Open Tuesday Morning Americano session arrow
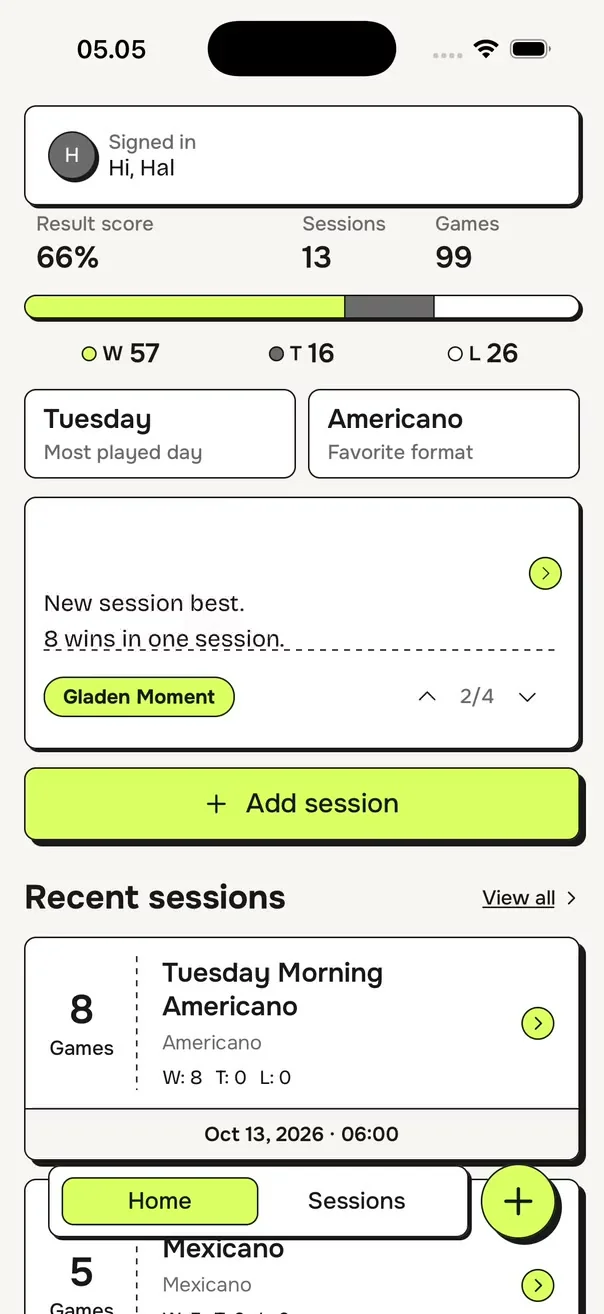 point(538,1023)
